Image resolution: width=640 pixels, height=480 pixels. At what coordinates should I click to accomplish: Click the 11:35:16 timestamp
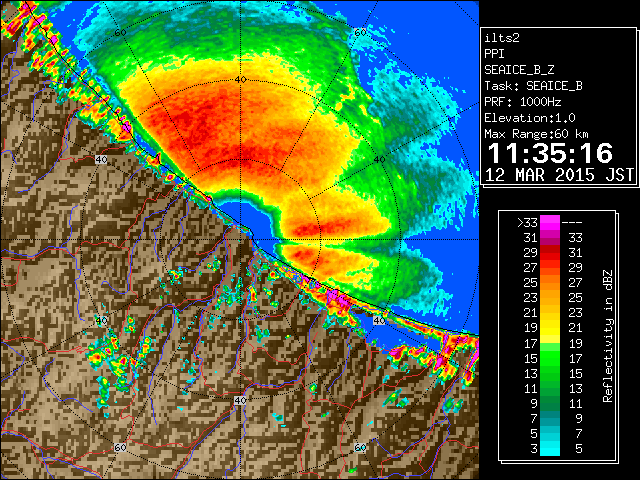pos(550,153)
